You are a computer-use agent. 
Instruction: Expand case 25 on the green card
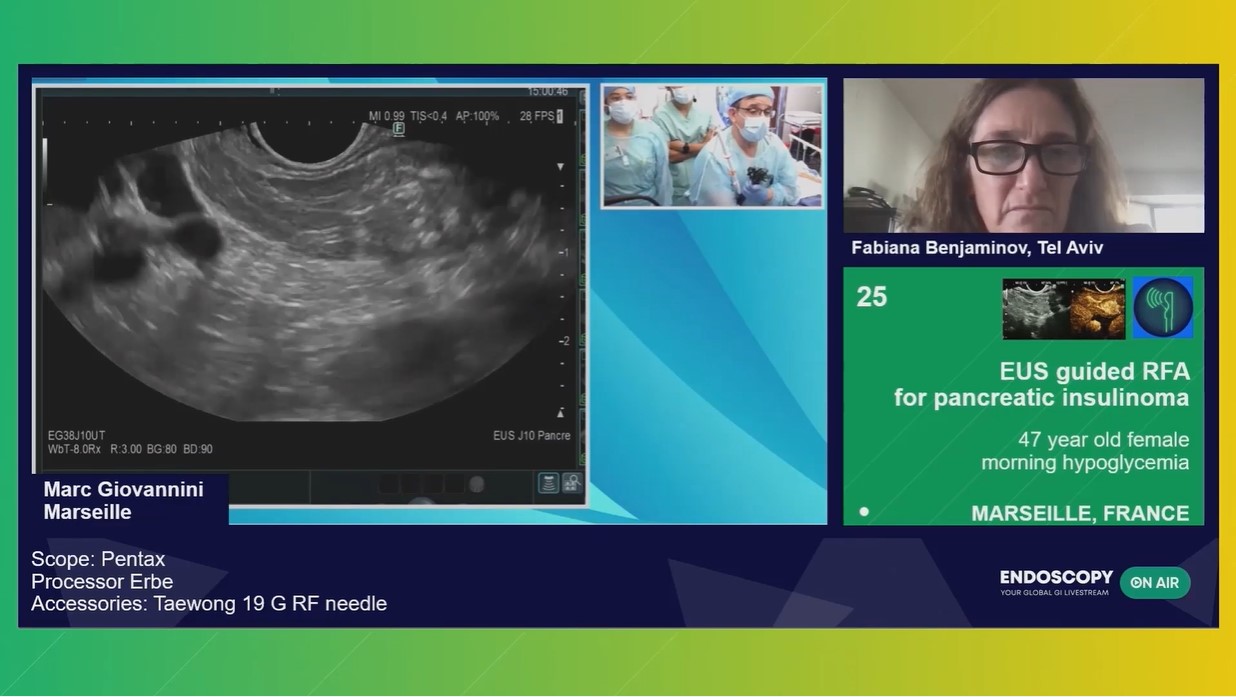tap(872, 298)
